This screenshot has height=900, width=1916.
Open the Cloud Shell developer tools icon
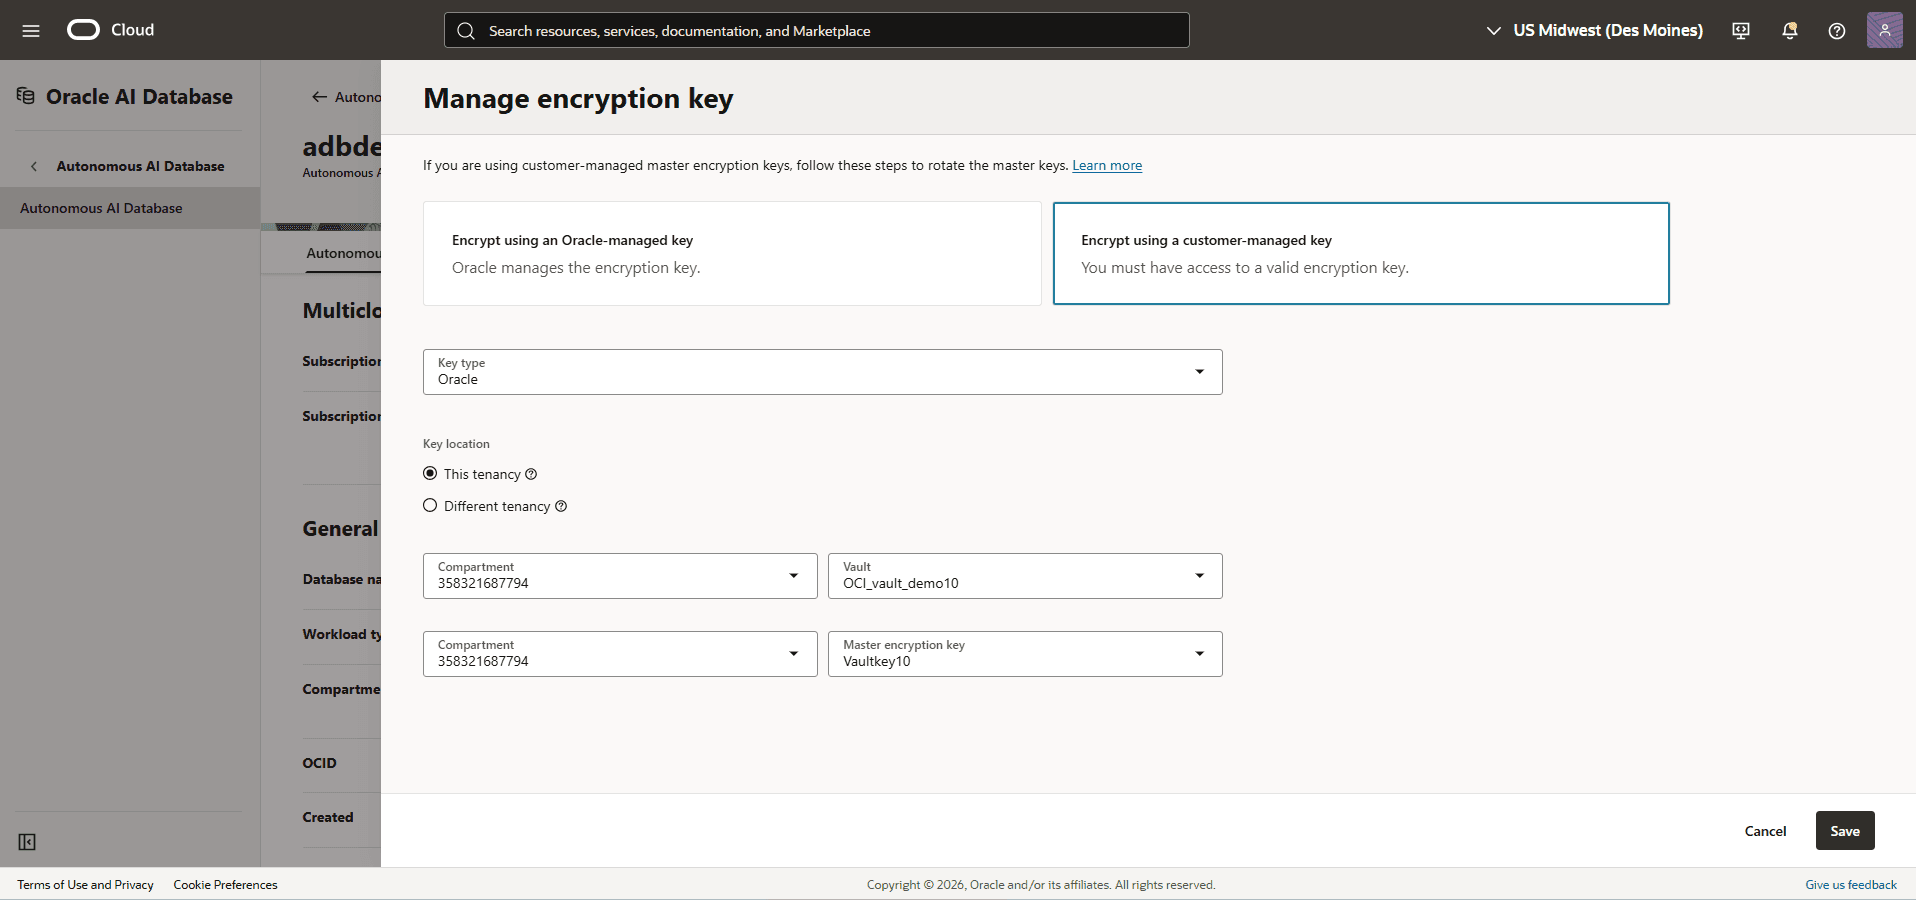pyautogui.click(x=1741, y=30)
